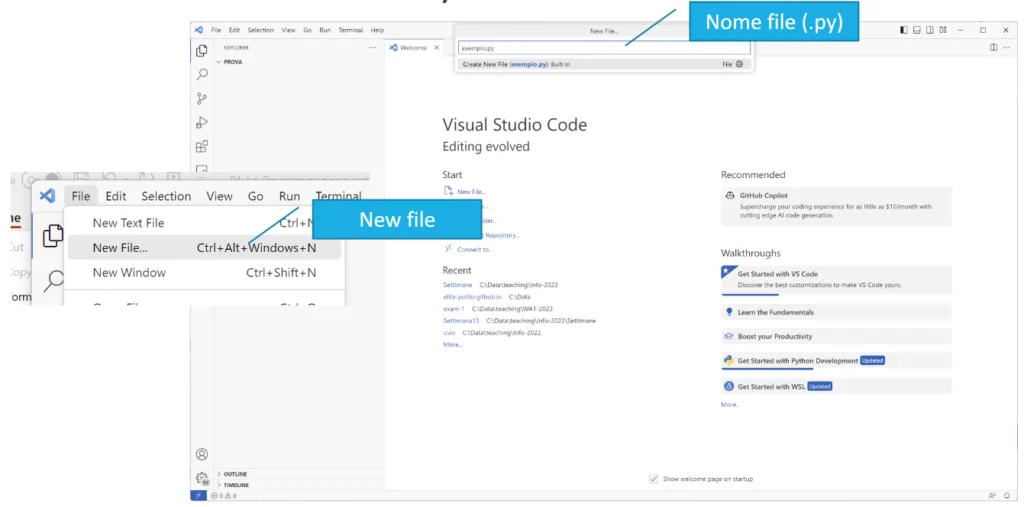Click notifications bell in status bar
1024x507 pixels.
1006,496
